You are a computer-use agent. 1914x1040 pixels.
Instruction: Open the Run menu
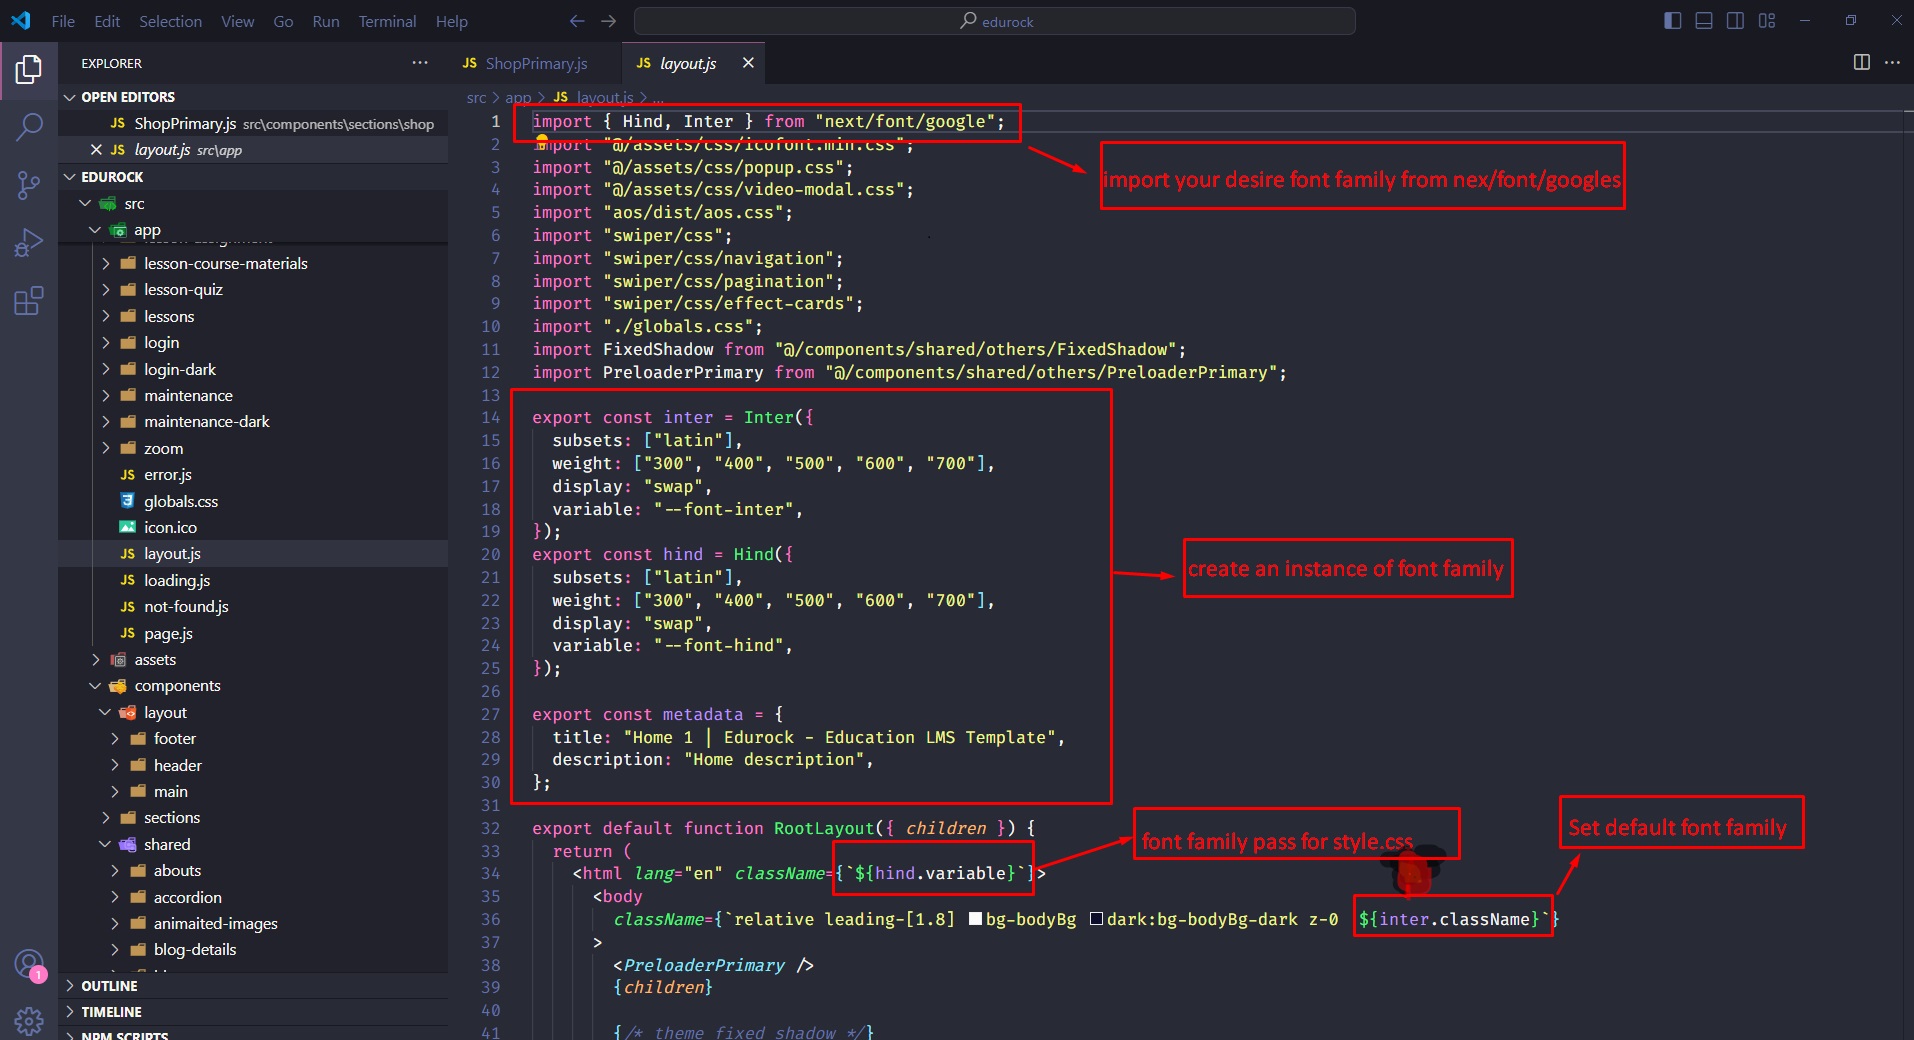click(326, 21)
